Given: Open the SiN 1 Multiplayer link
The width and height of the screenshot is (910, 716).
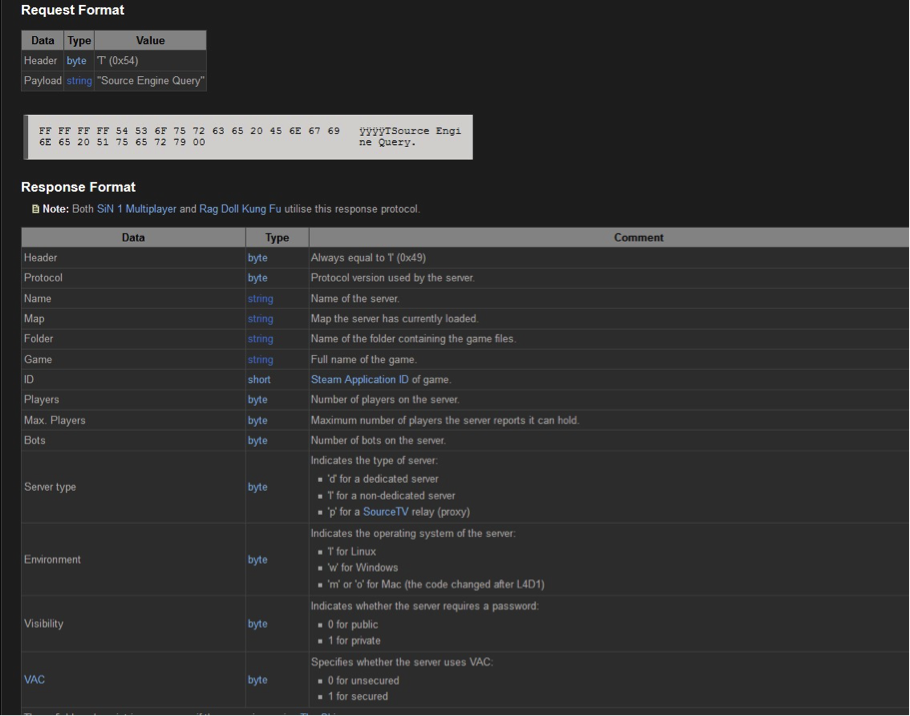Looking at the screenshot, I should tap(136, 209).
